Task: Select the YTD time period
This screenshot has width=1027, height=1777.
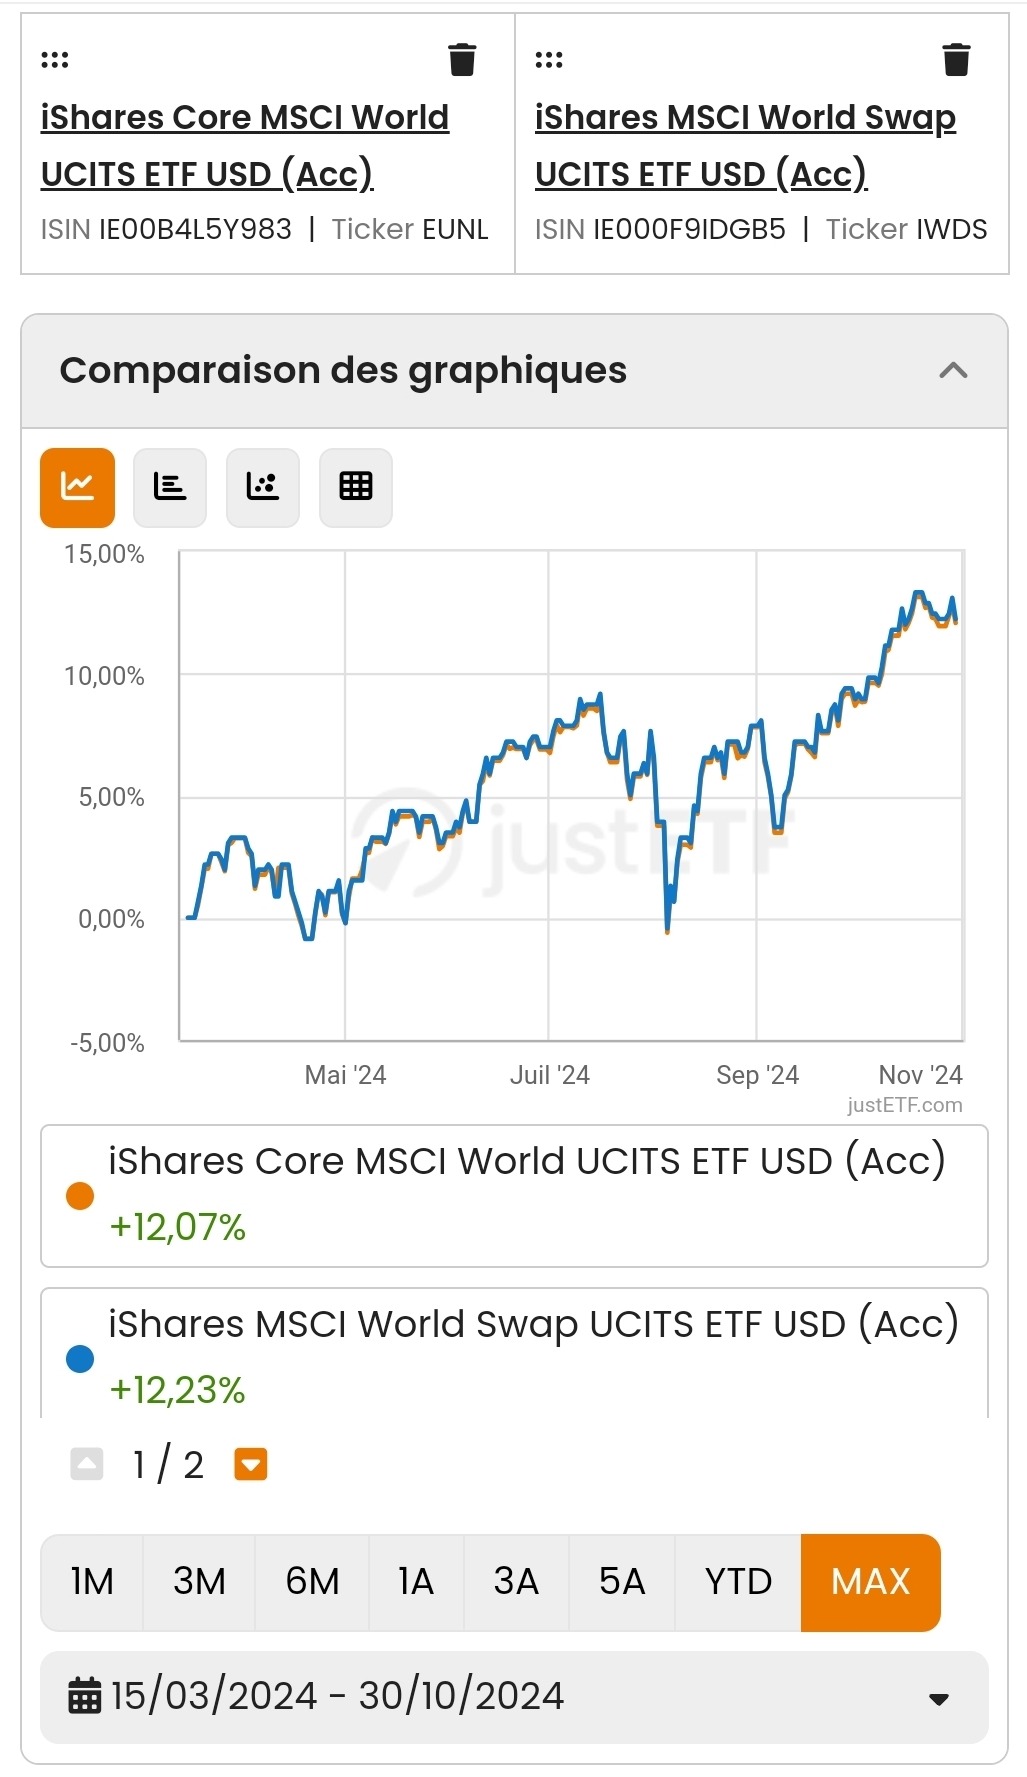Action: tap(738, 1582)
